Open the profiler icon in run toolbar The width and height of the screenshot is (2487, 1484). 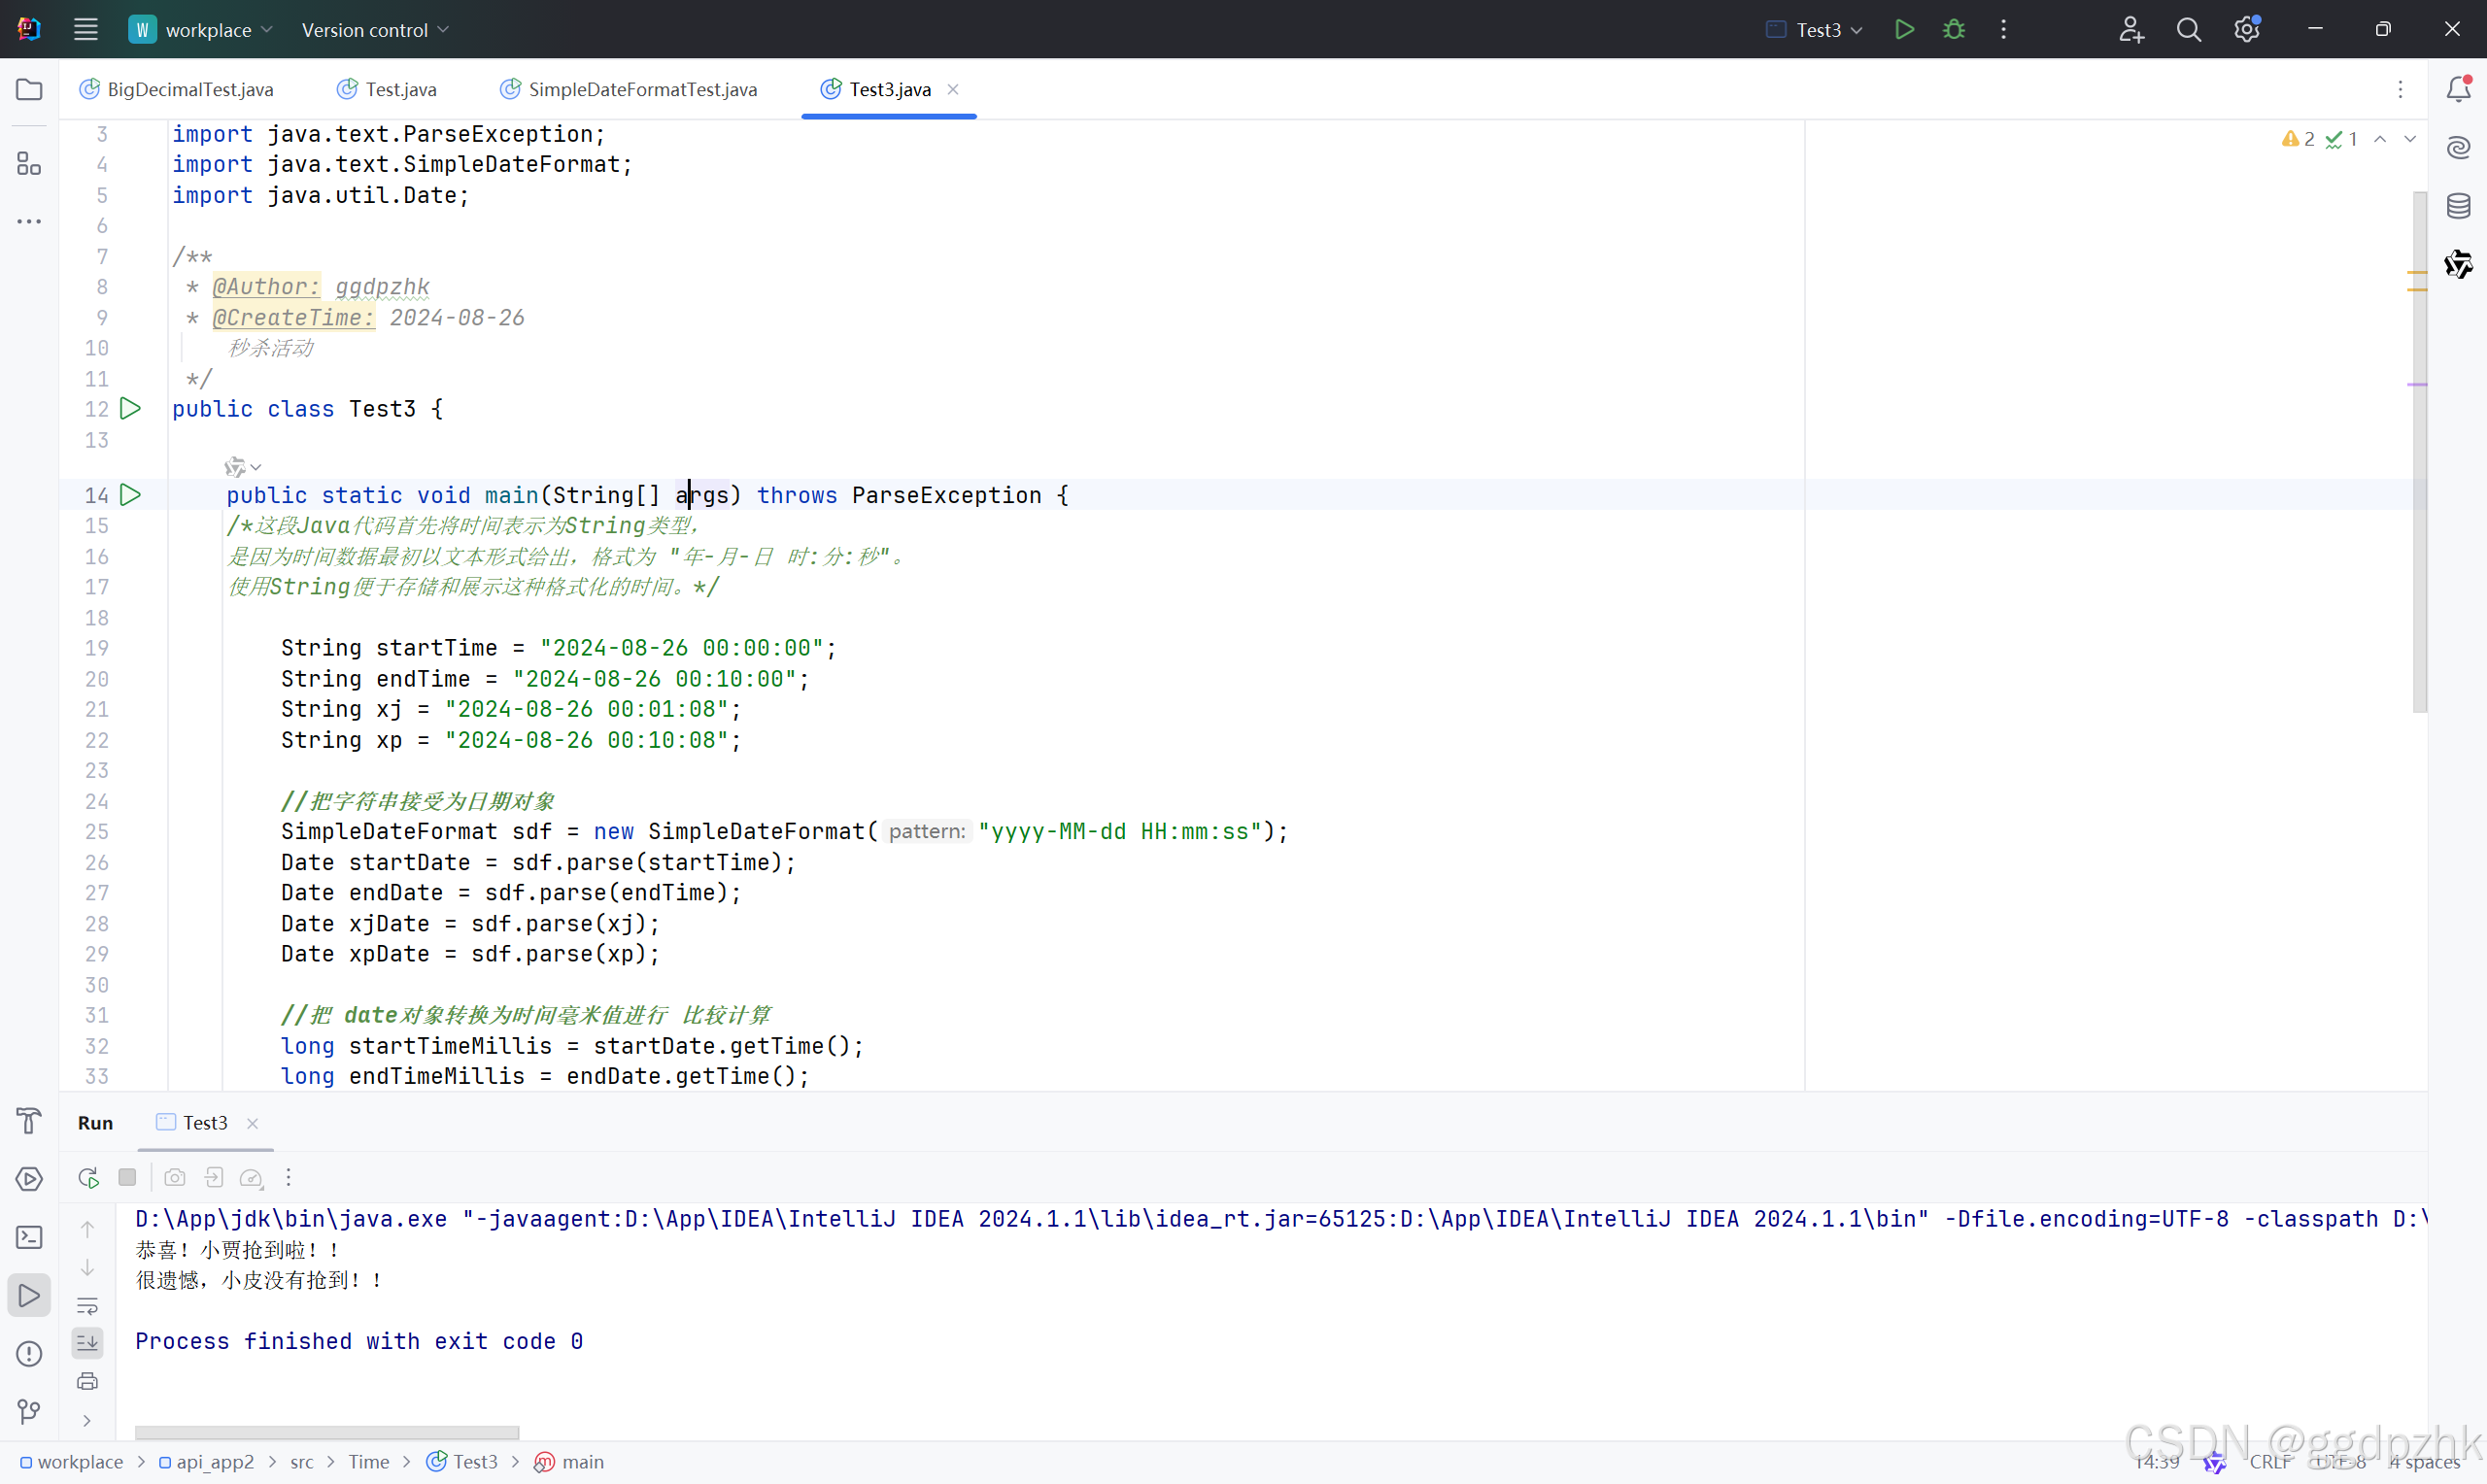[x=252, y=1178]
